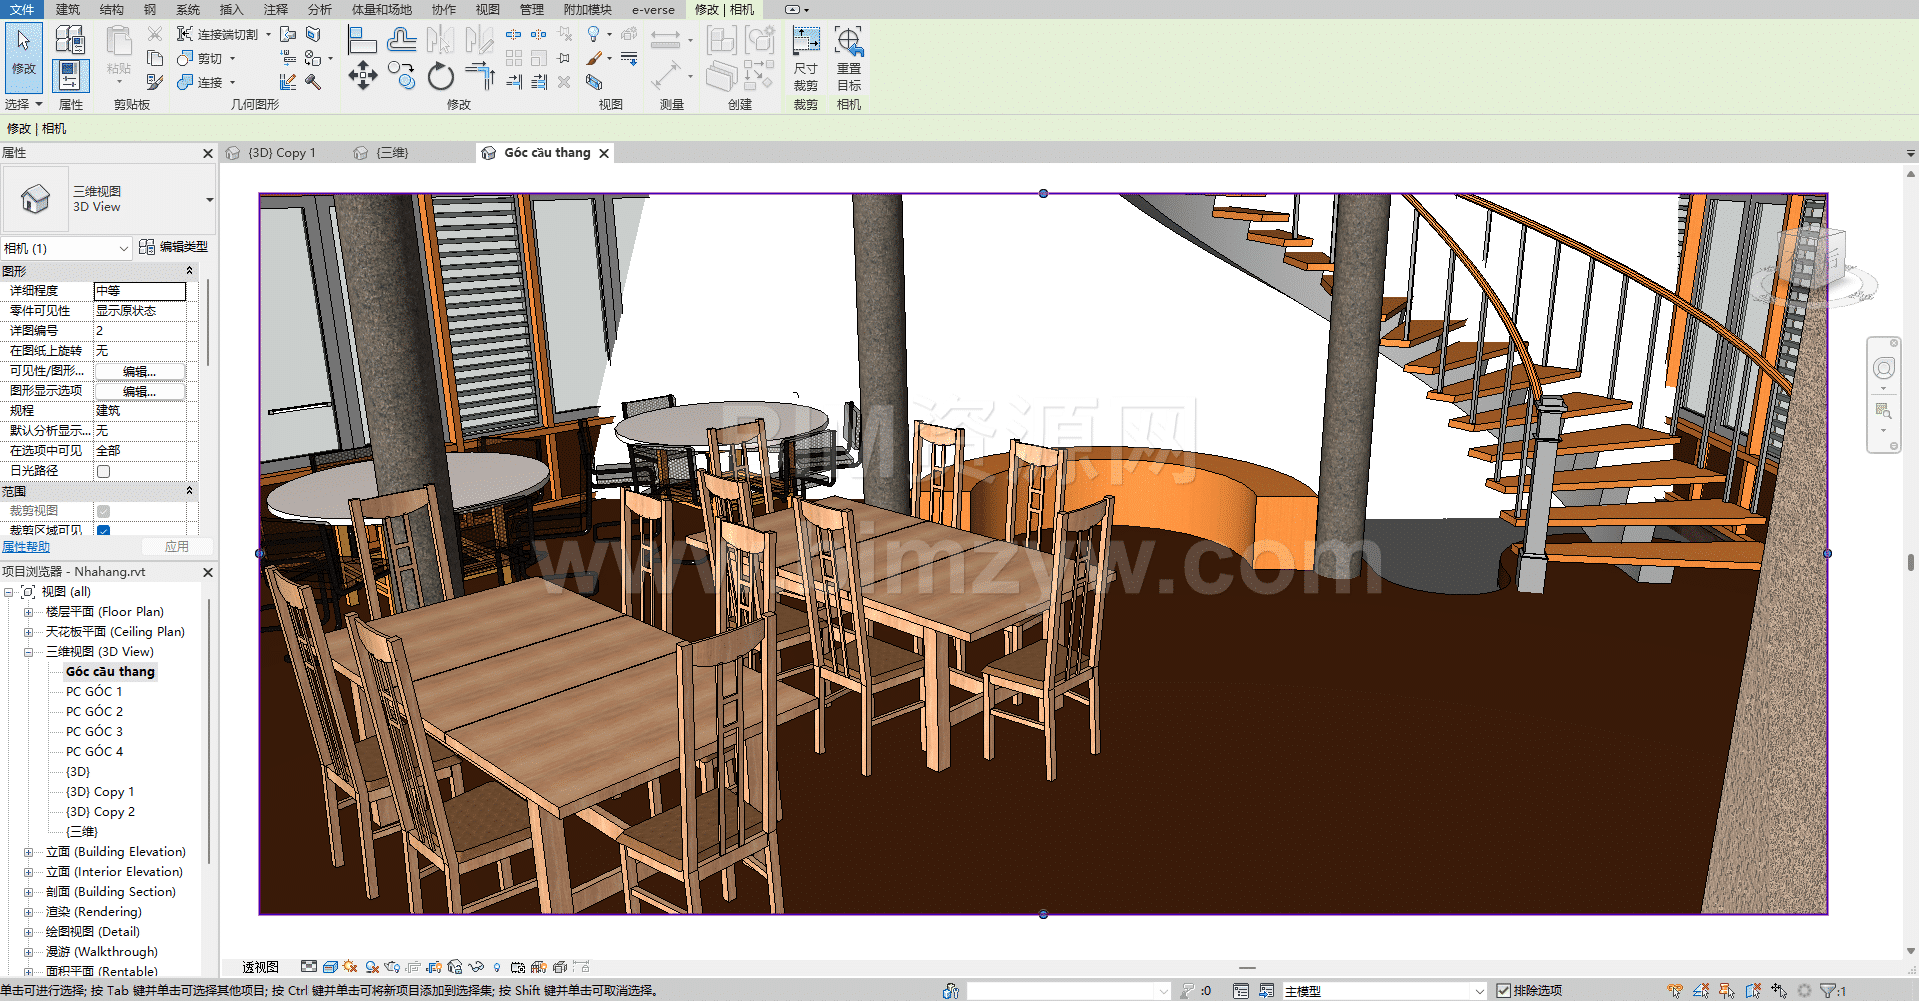The image size is (1919, 1001).
Task: Select the Pin tool
Action: (564, 58)
